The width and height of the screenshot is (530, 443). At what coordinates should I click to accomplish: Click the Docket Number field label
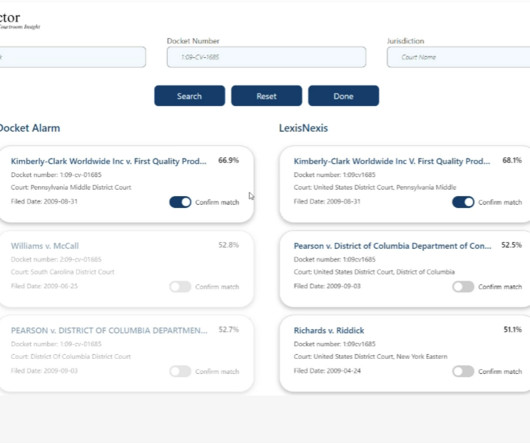pos(193,41)
